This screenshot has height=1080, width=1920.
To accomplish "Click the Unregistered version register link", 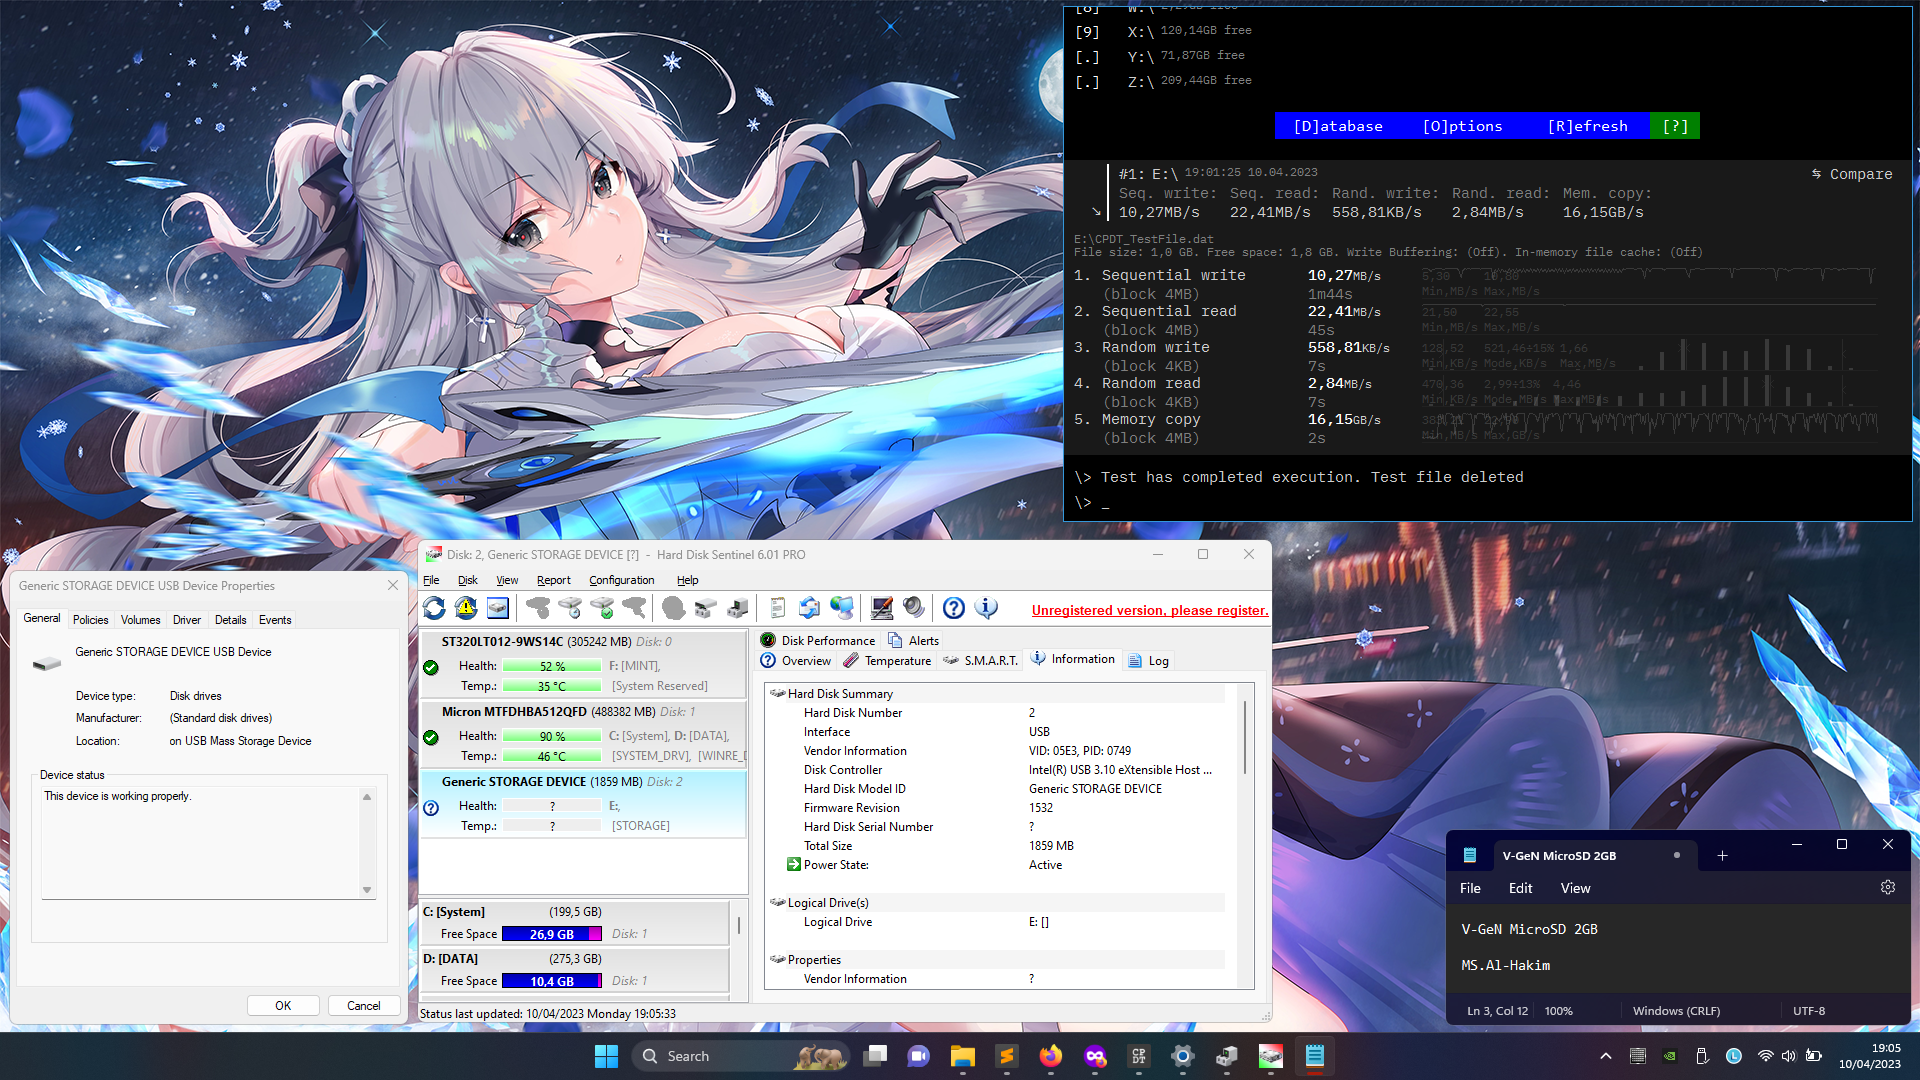I will [x=1150, y=611].
